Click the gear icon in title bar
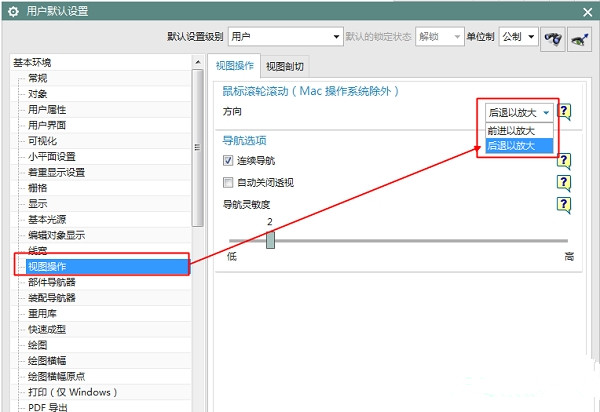Image resolution: width=600 pixels, height=412 pixels. (x=13, y=11)
